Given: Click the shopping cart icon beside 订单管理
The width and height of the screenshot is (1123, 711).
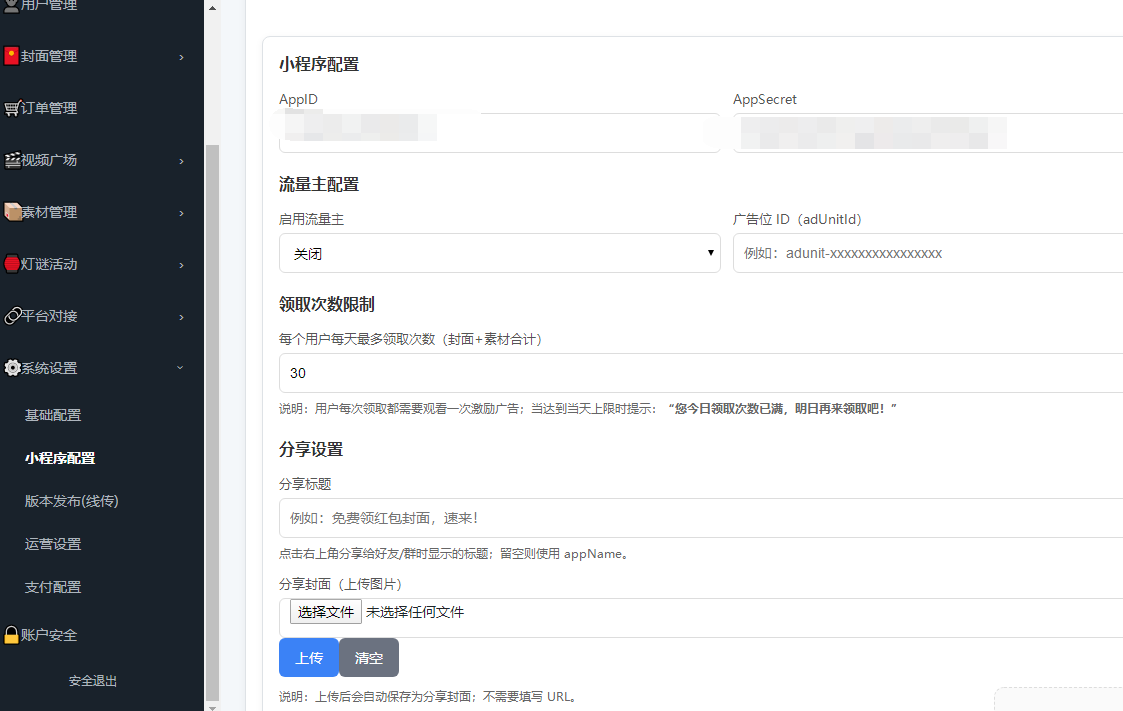Looking at the screenshot, I should 12,108.
